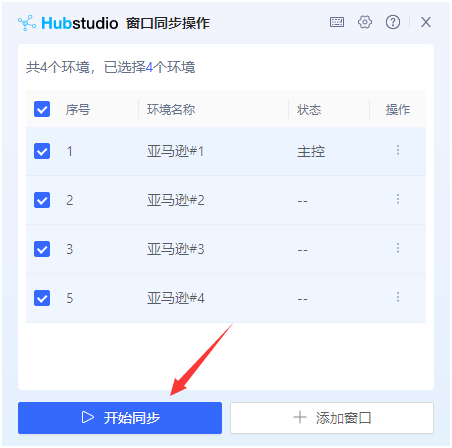Image resolution: width=452 pixels, height=448 pixels.
Task: Open more actions for 亚马逊#4
Action: (398, 297)
